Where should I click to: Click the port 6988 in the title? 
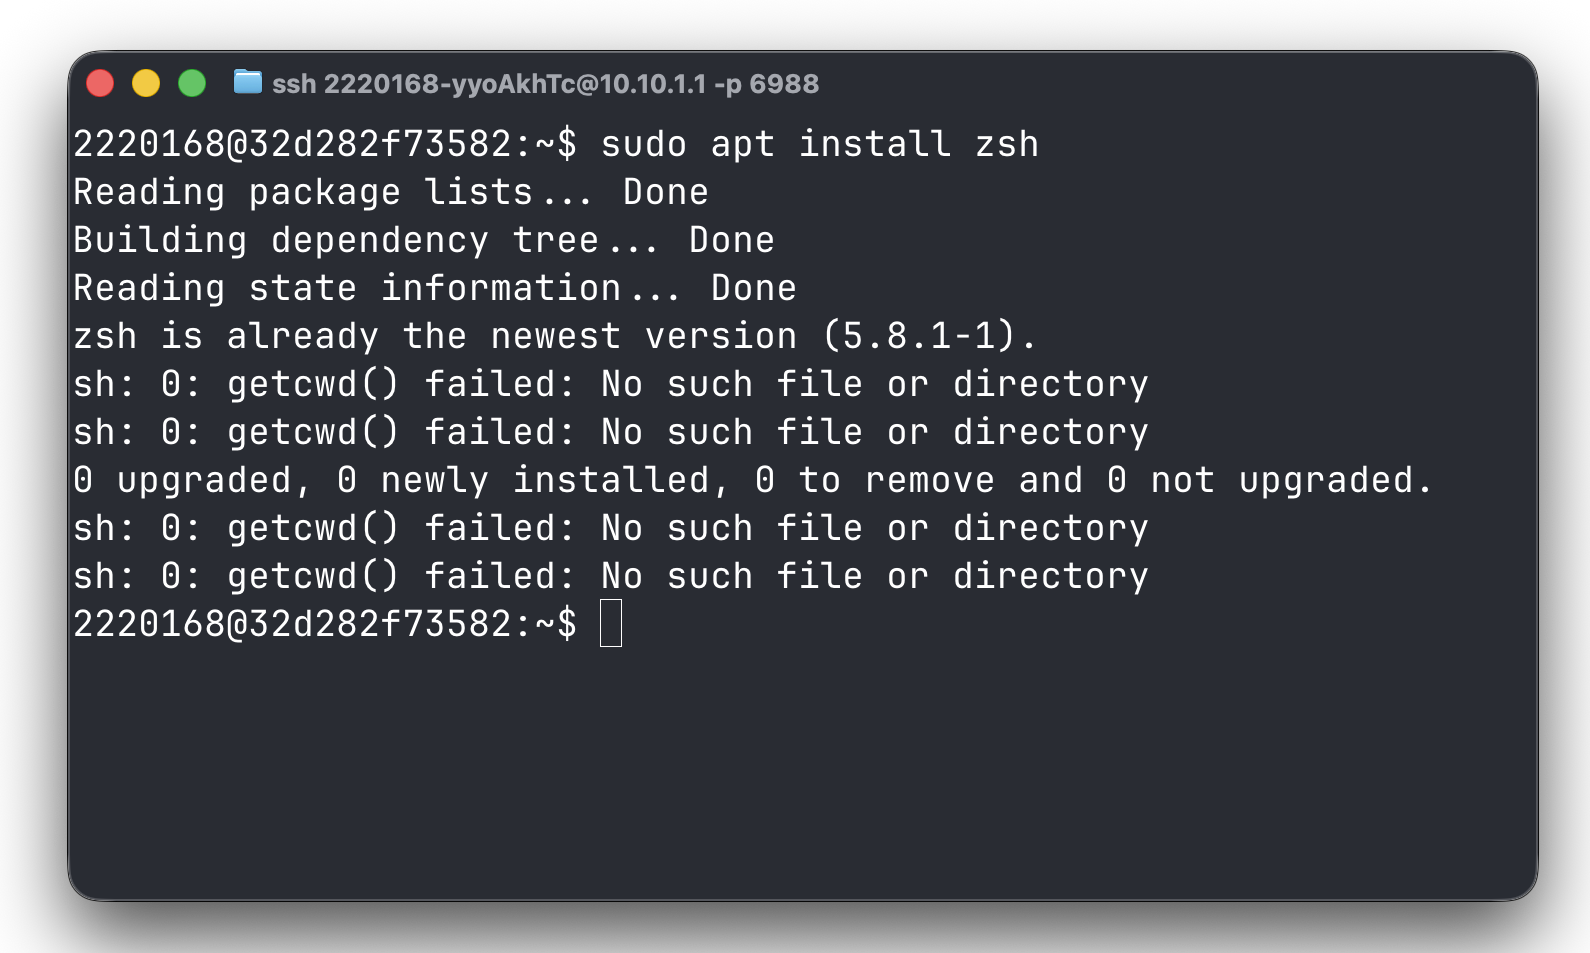coord(784,84)
